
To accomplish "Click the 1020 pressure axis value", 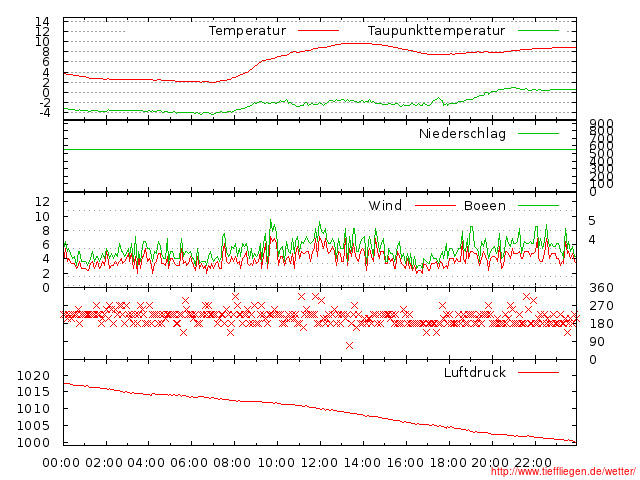I will [33, 376].
